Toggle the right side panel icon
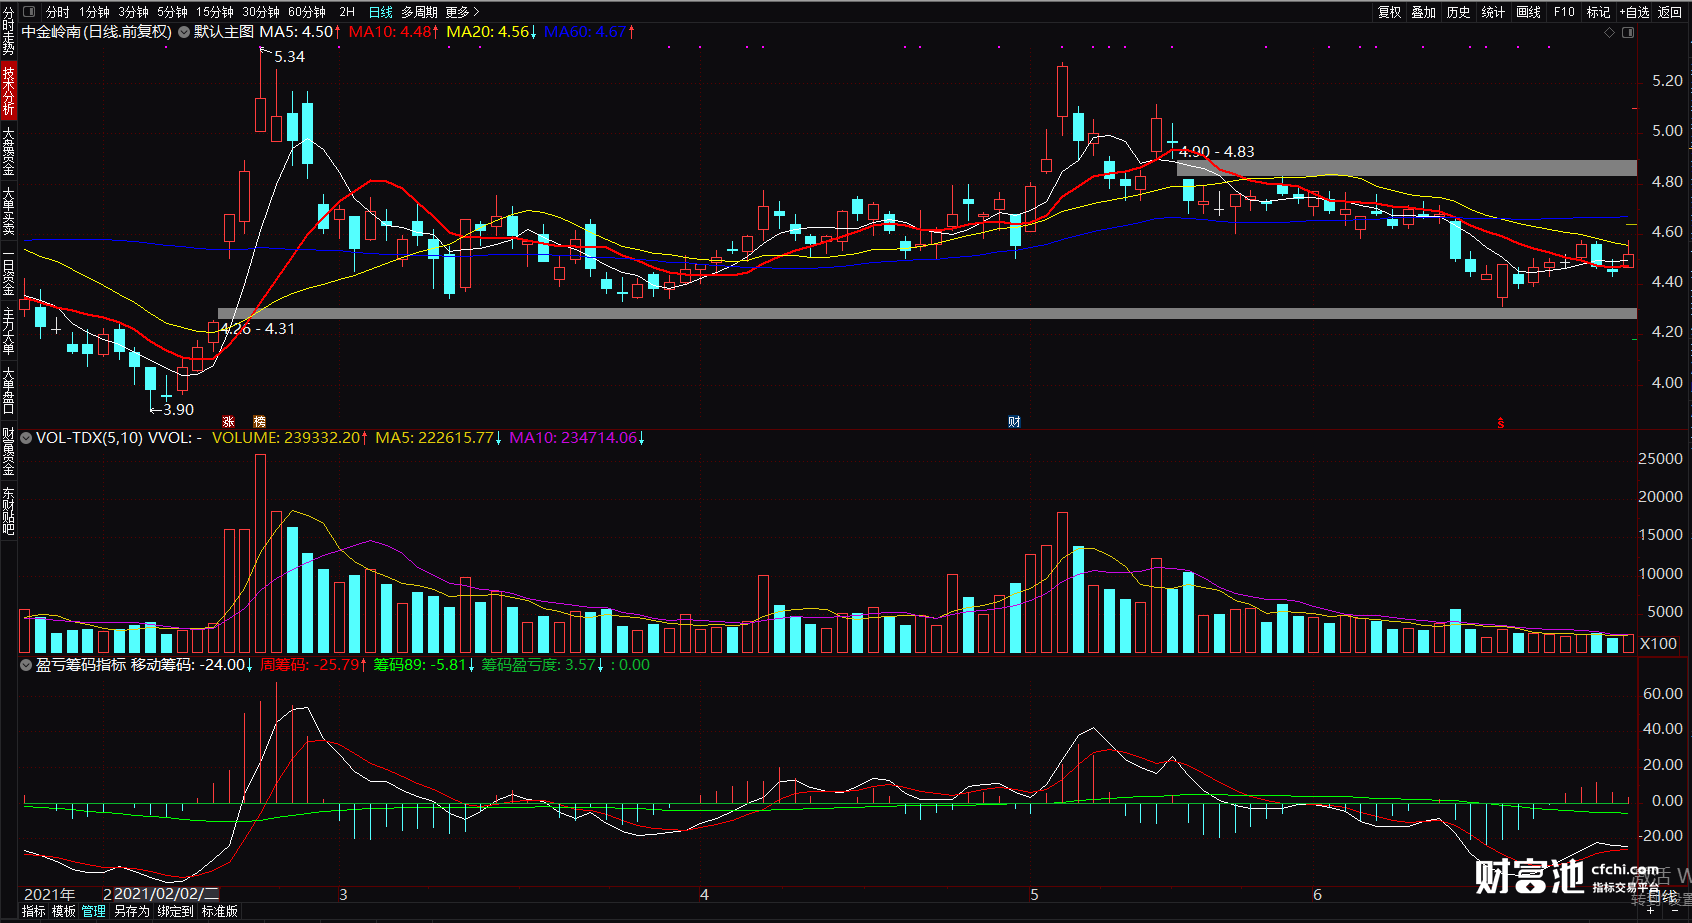The image size is (1692, 923). (x=1628, y=32)
